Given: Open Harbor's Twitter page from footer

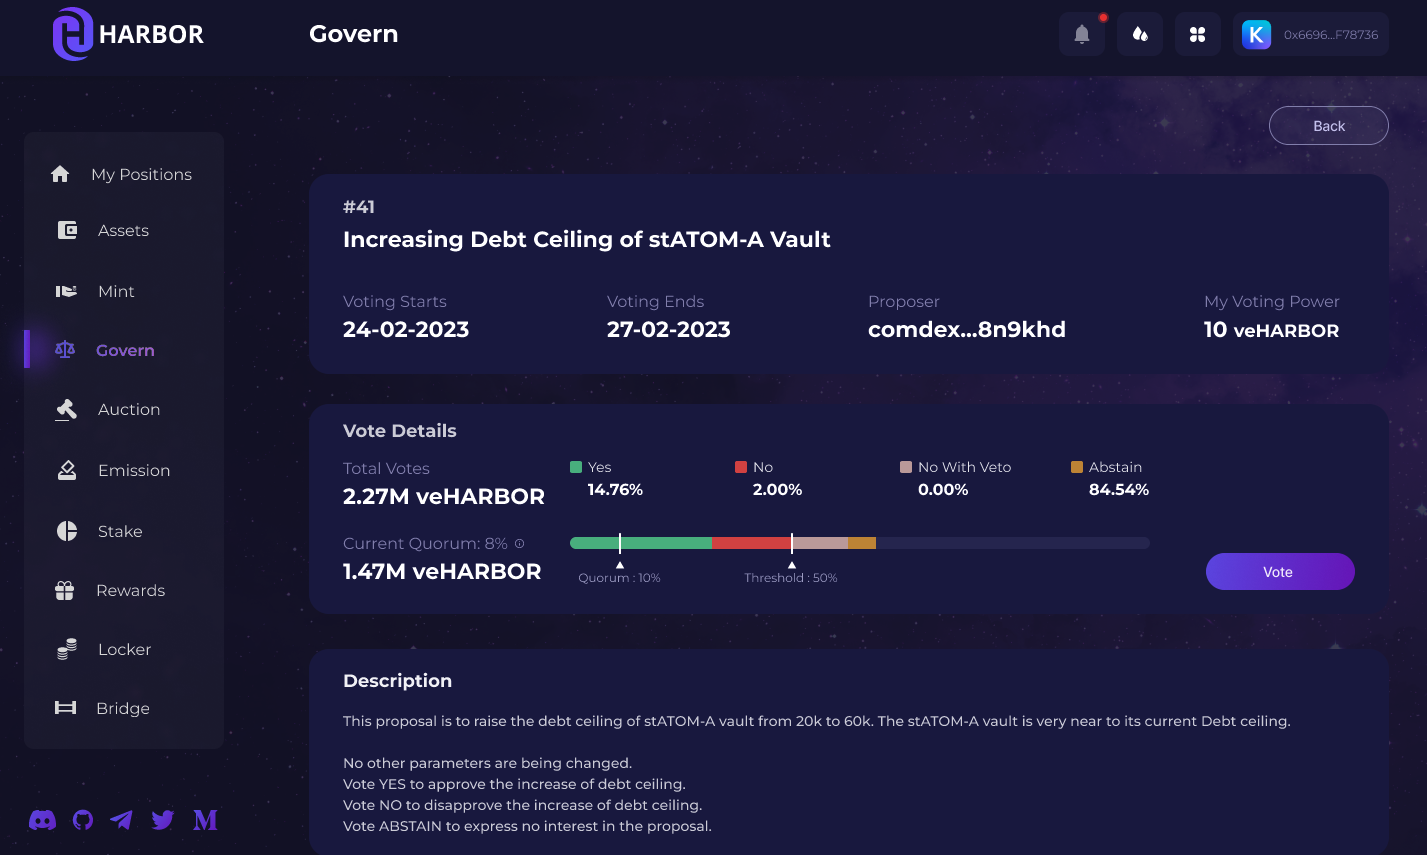Looking at the screenshot, I should [163, 820].
